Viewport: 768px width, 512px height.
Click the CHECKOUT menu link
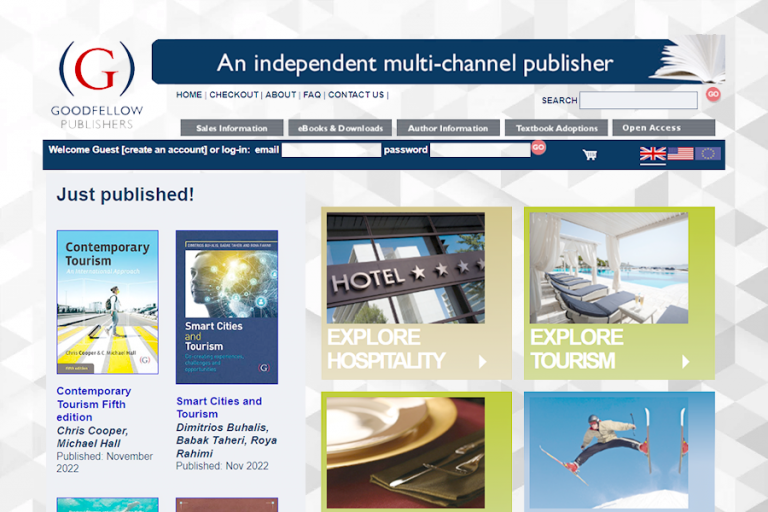click(234, 95)
